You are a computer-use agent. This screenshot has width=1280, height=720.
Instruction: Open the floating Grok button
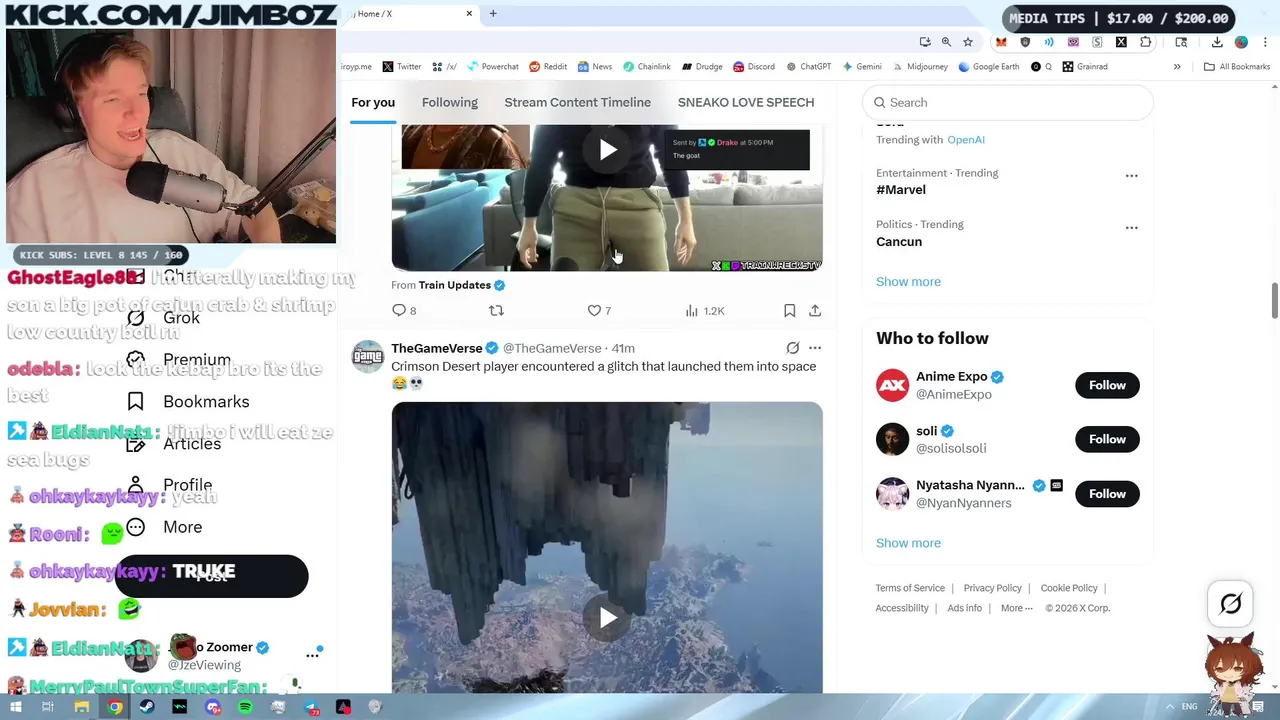point(1231,604)
